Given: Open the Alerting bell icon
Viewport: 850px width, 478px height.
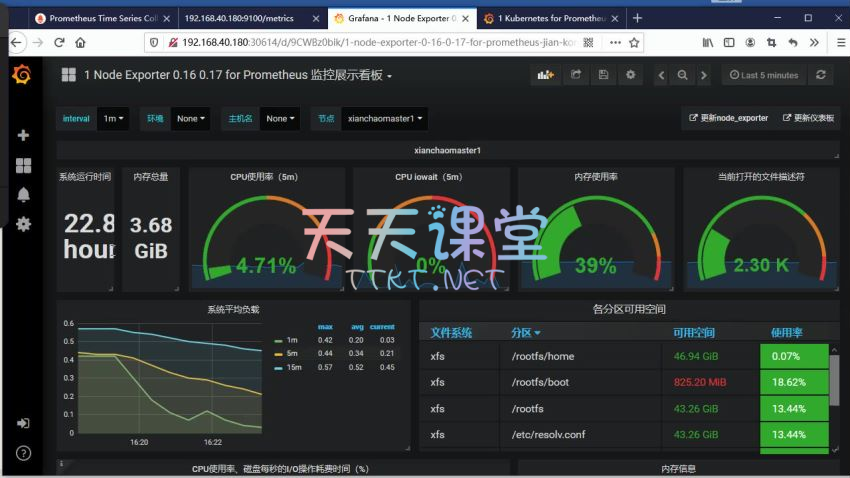Looking at the screenshot, I should 23,195.
